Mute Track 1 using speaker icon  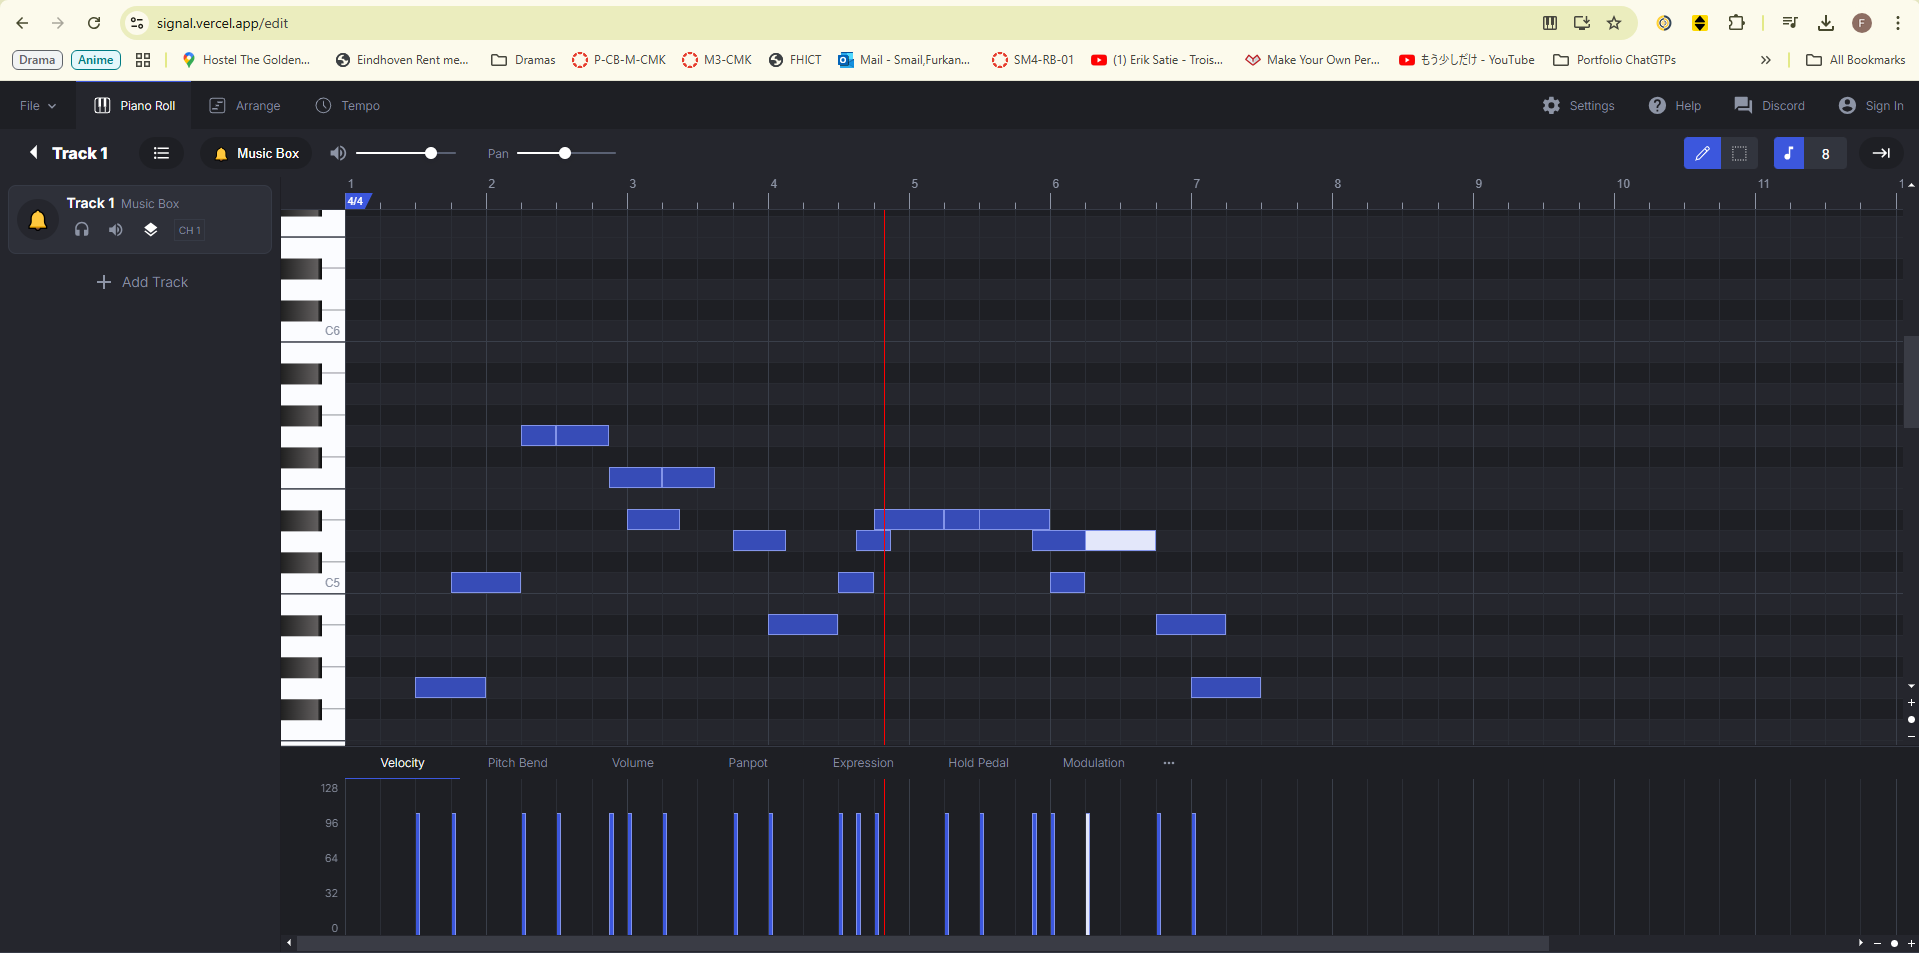point(116,230)
